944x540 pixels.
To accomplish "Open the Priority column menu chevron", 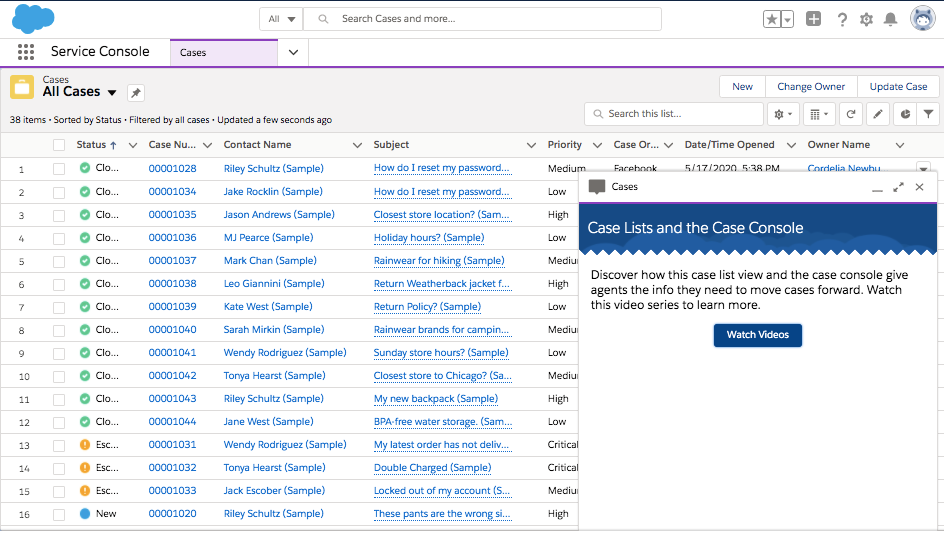I will tap(597, 145).
